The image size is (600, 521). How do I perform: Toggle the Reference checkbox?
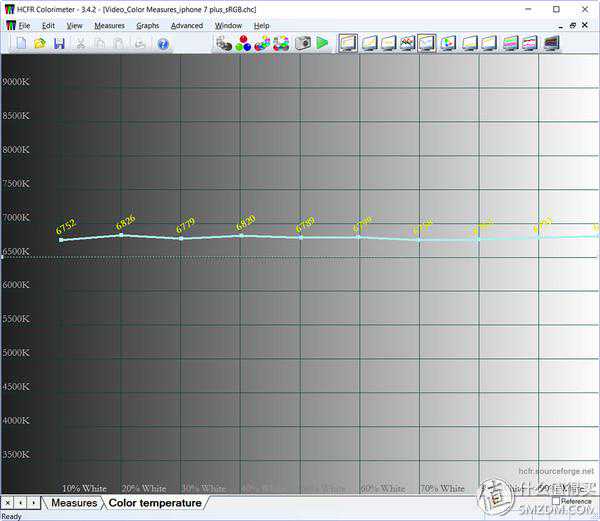point(556,501)
